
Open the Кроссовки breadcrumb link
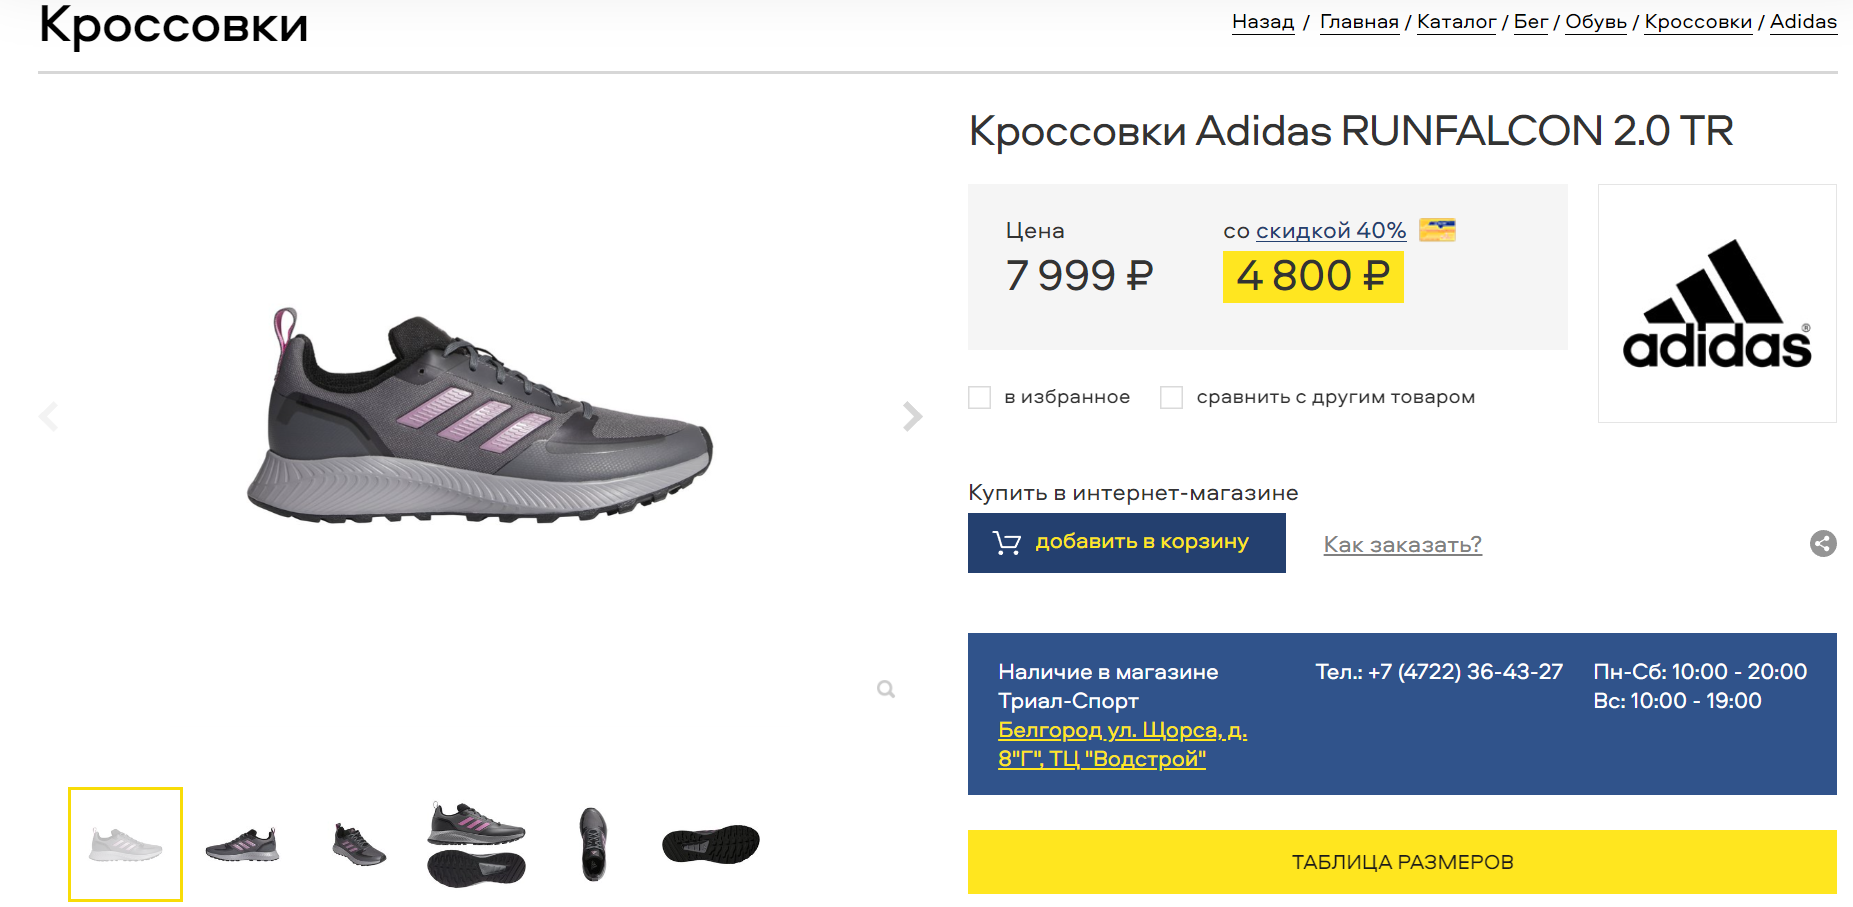click(1697, 21)
